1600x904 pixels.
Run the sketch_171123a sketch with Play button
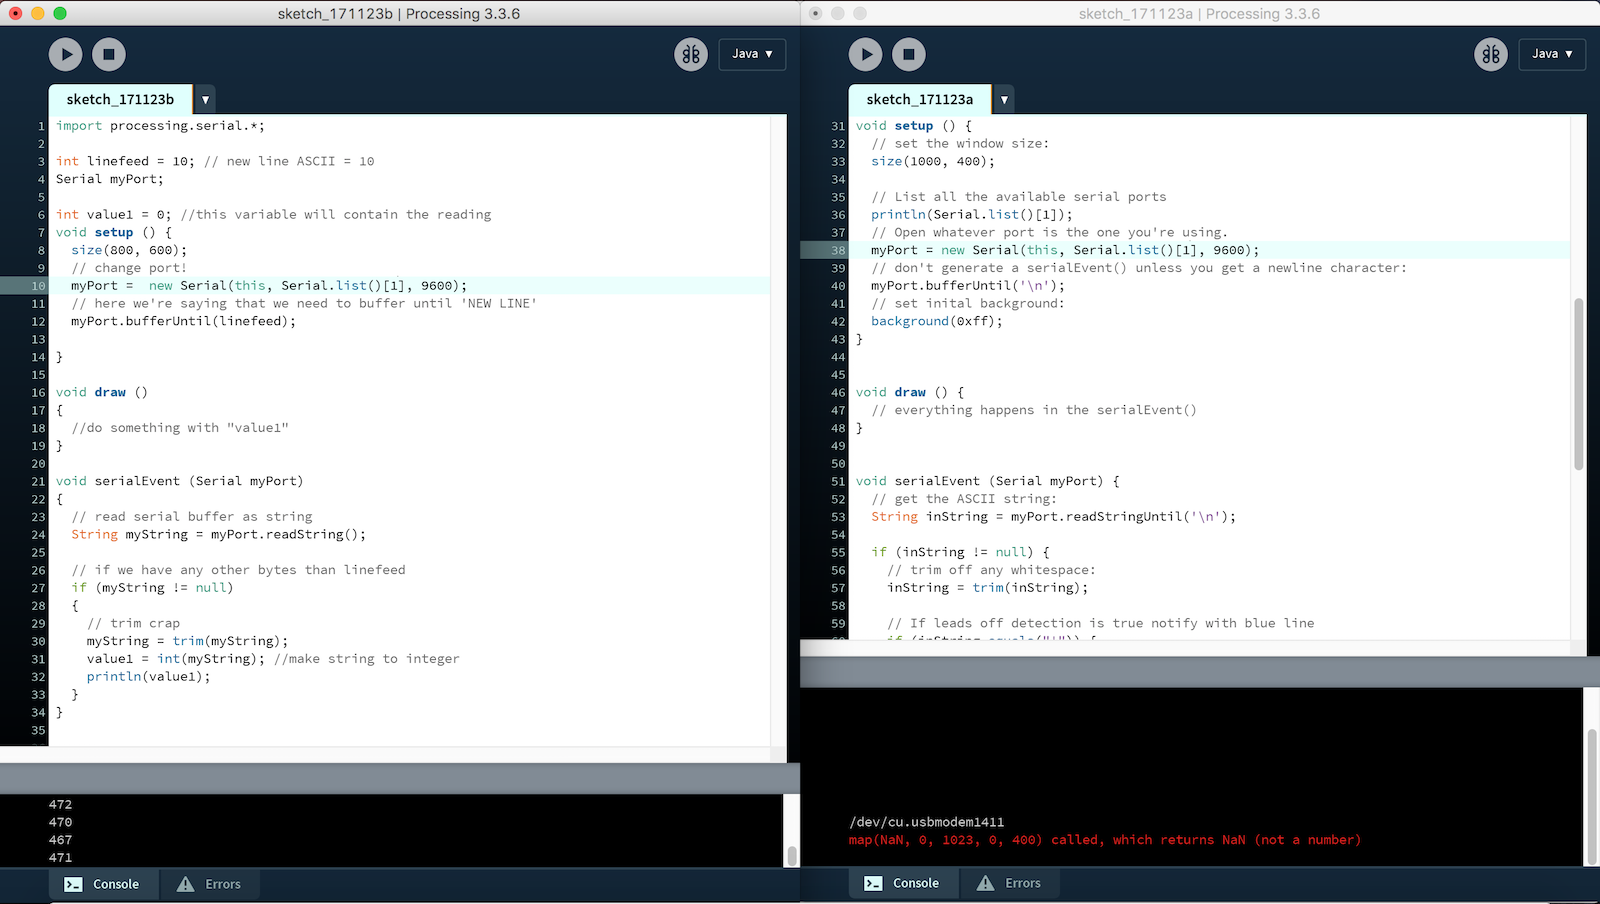[866, 54]
